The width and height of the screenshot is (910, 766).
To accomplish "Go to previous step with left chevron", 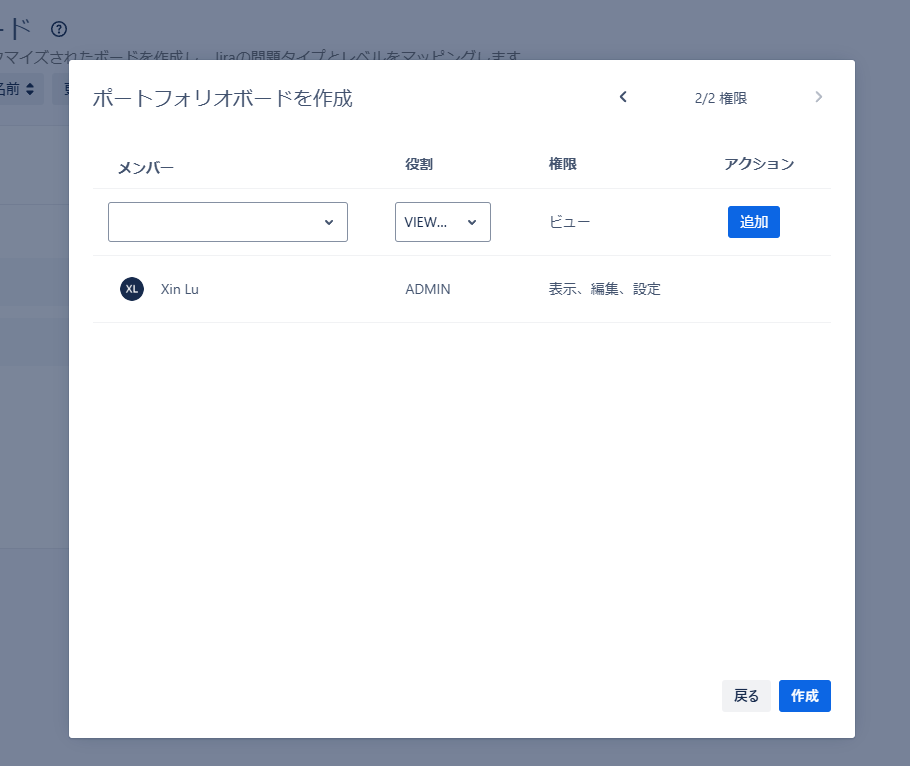I will pos(623,97).
